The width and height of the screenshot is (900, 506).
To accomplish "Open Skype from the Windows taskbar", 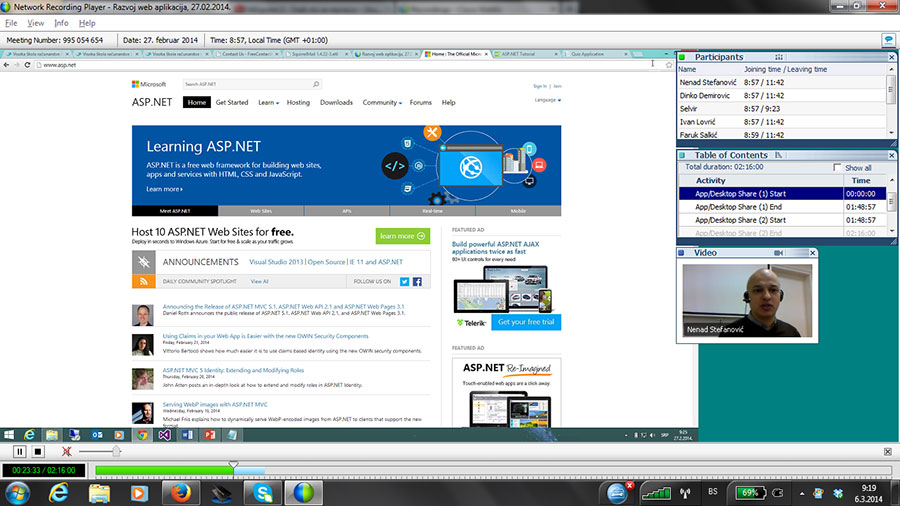I will pos(263,493).
